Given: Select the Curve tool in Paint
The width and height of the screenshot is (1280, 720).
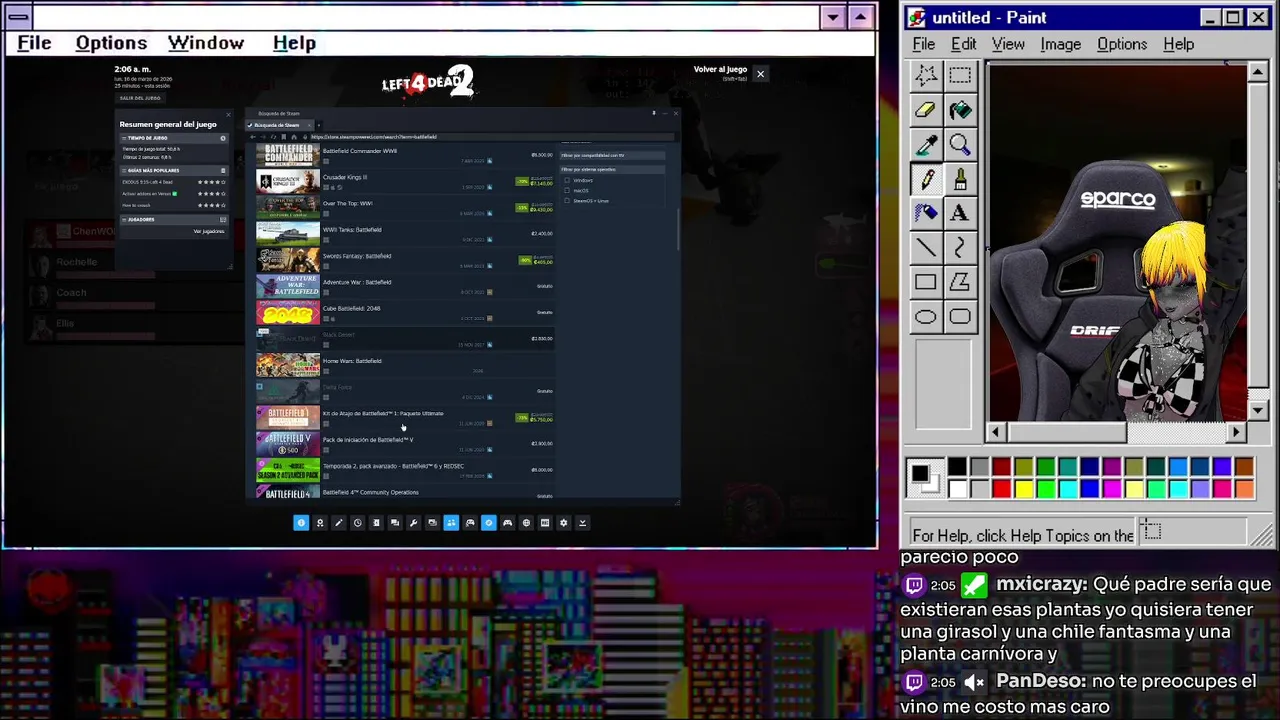Looking at the screenshot, I should click(x=960, y=248).
